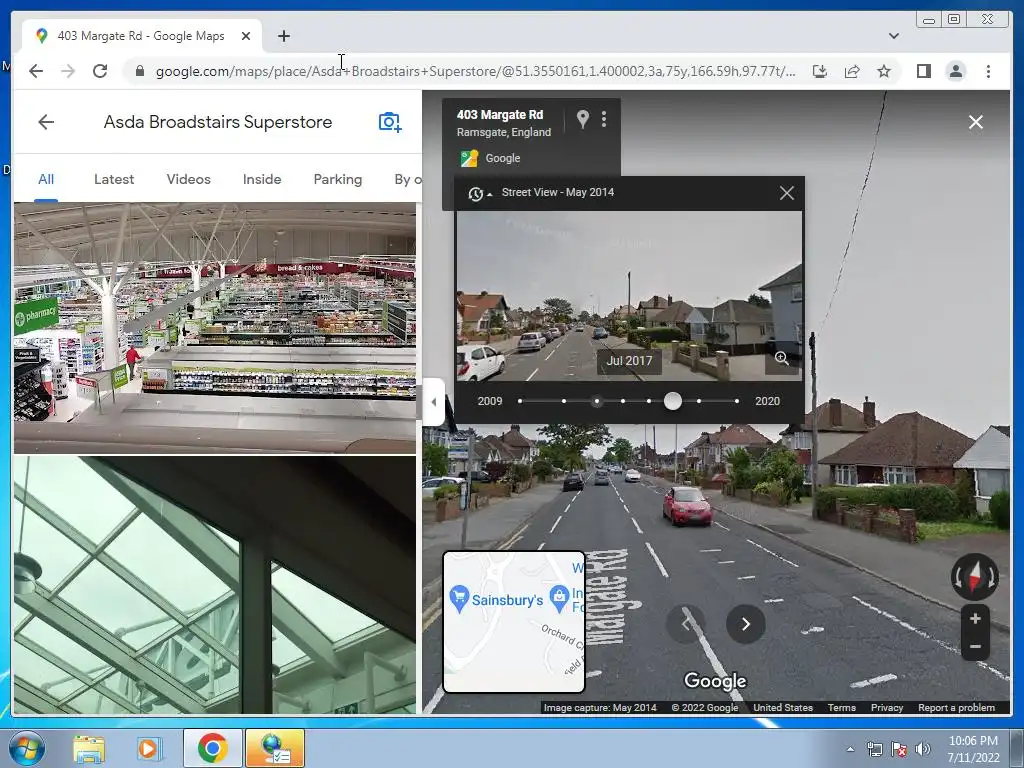Image resolution: width=1024 pixels, height=768 pixels.
Task: Open the Action Center flag icon in the tray
Action: coord(899,749)
